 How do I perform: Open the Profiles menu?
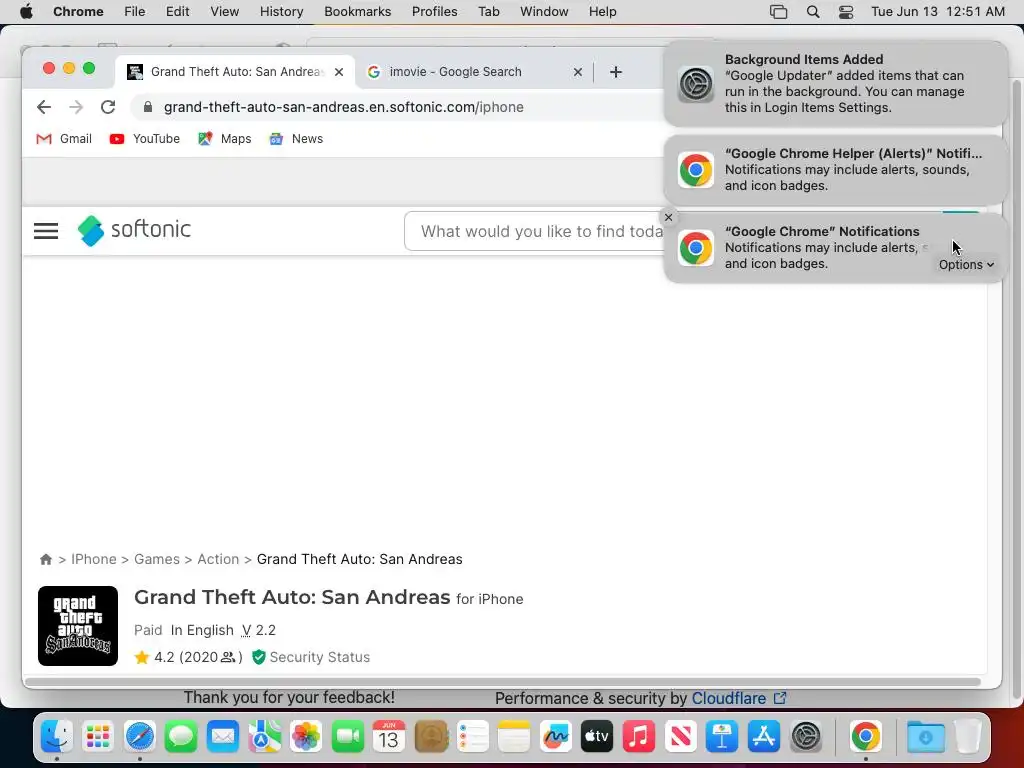[x=434, y=12]
